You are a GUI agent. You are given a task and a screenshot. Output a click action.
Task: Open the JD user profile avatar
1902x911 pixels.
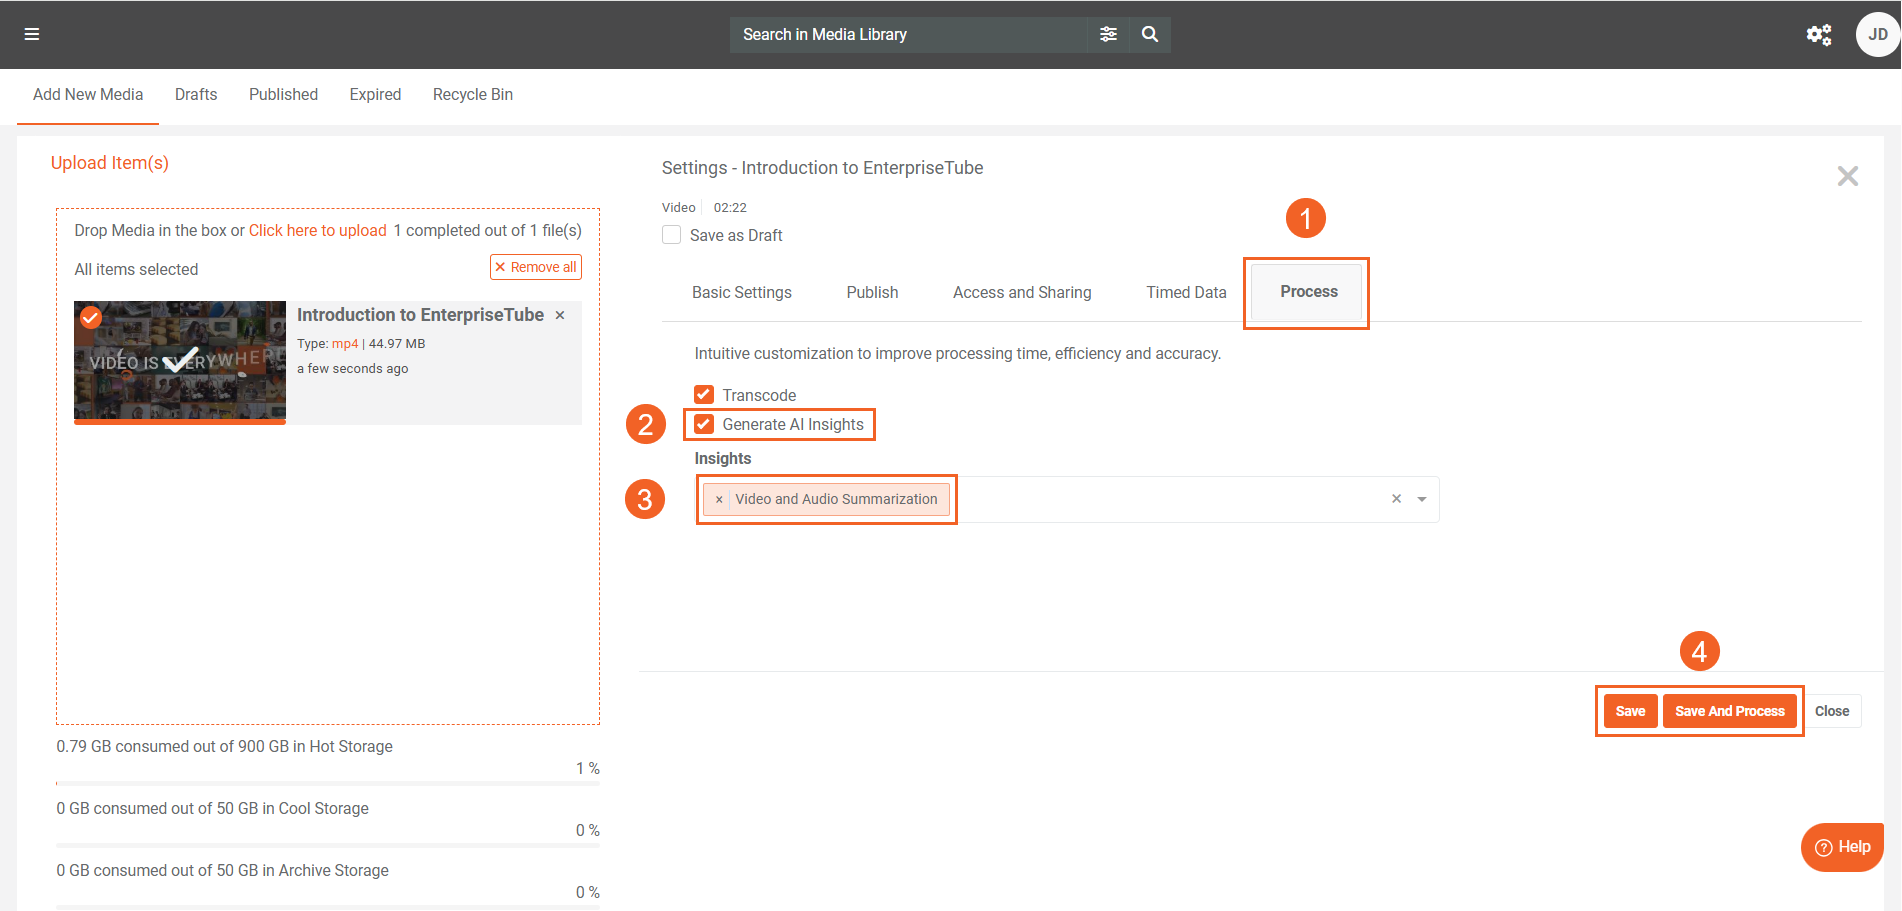click(1877, 35)
